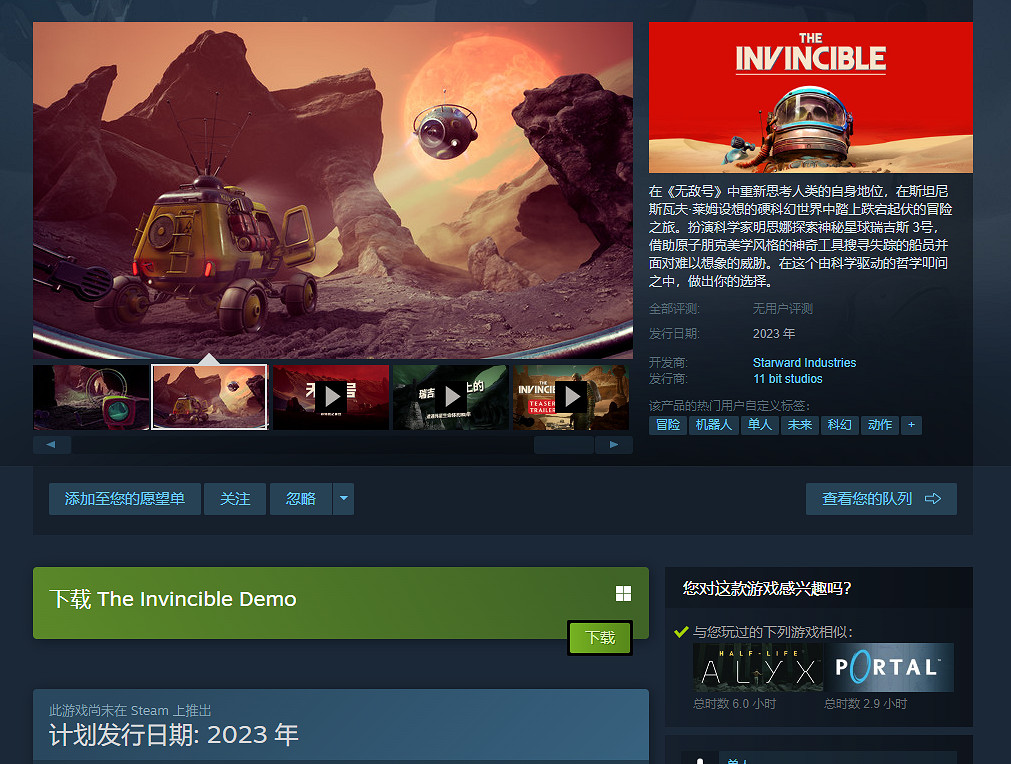The width and height of the screenshot is (1011, 764).
Task: Click the Half-Life: Alyx capsule image
Action: [757, 667]
